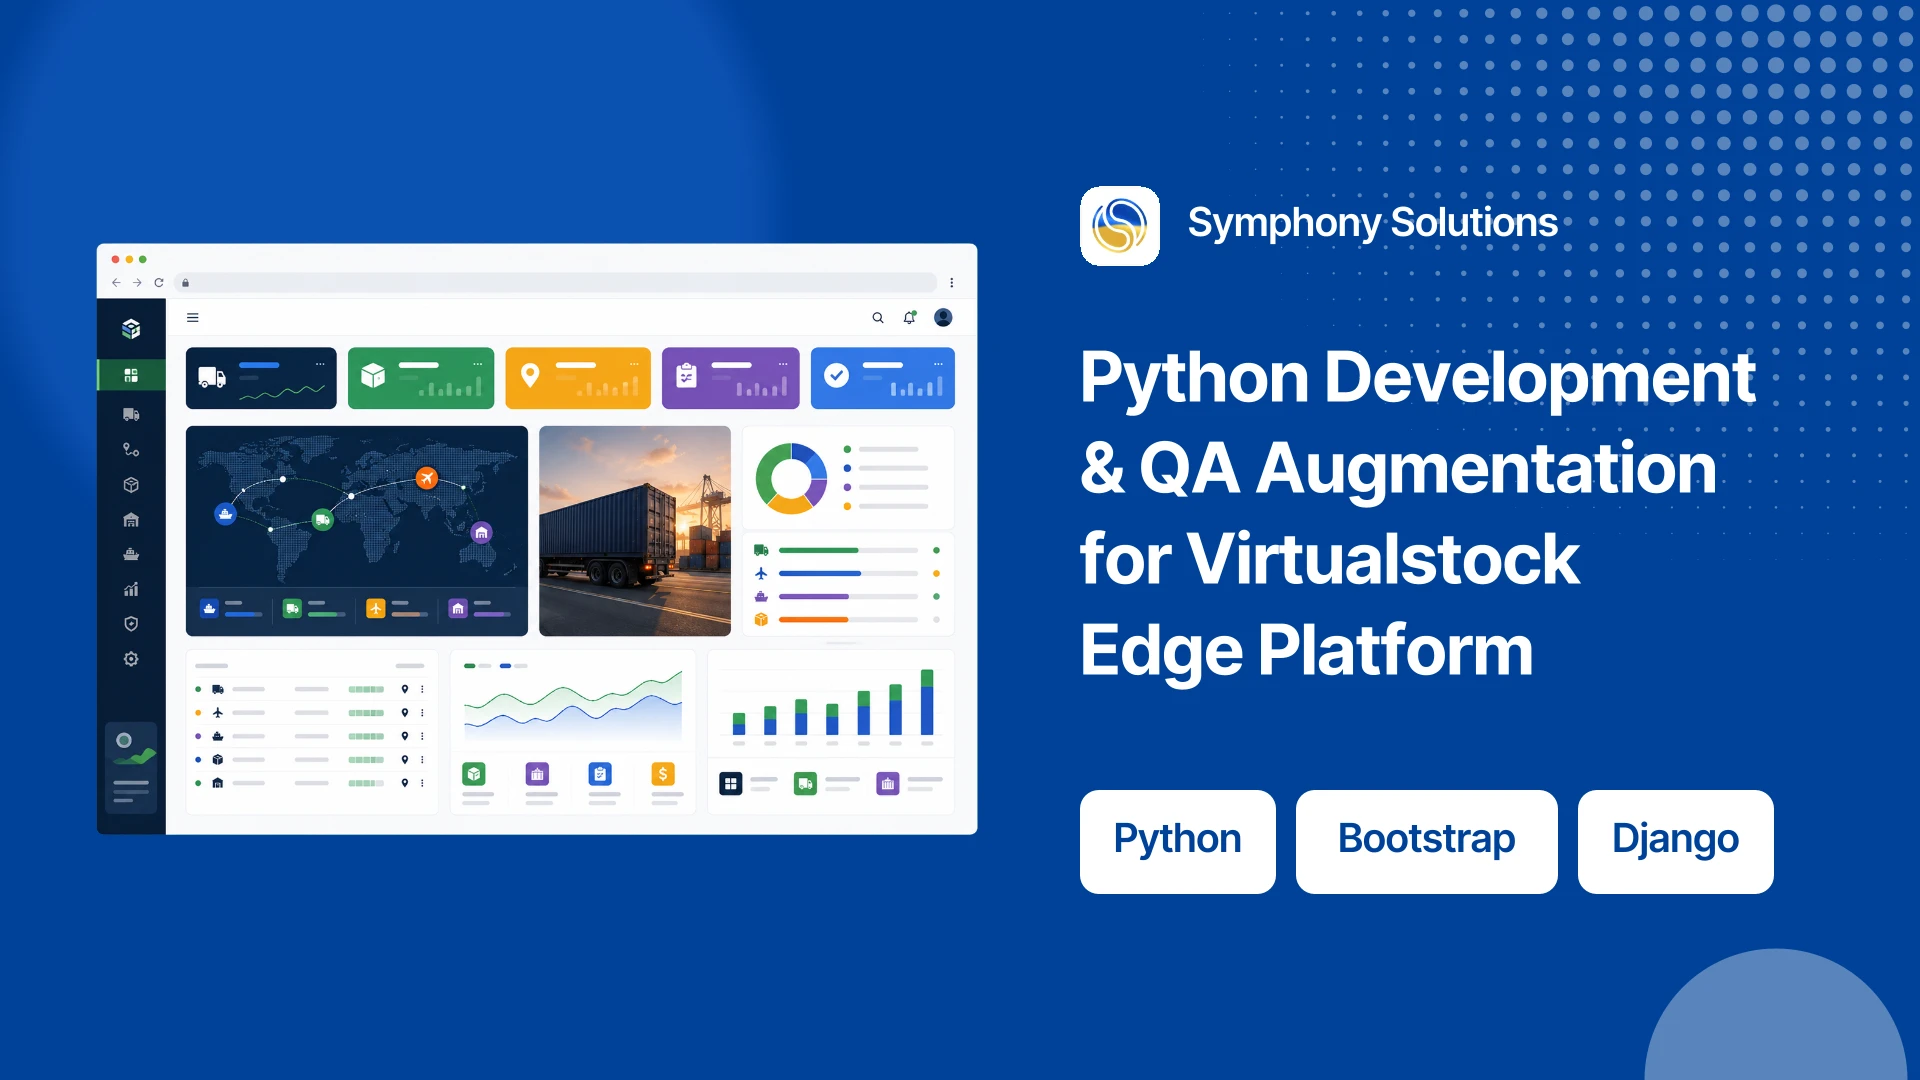Viewport: 1920px width, 1080px height.
Task: Open the three-dot menu on blue card
Action: 938,364
